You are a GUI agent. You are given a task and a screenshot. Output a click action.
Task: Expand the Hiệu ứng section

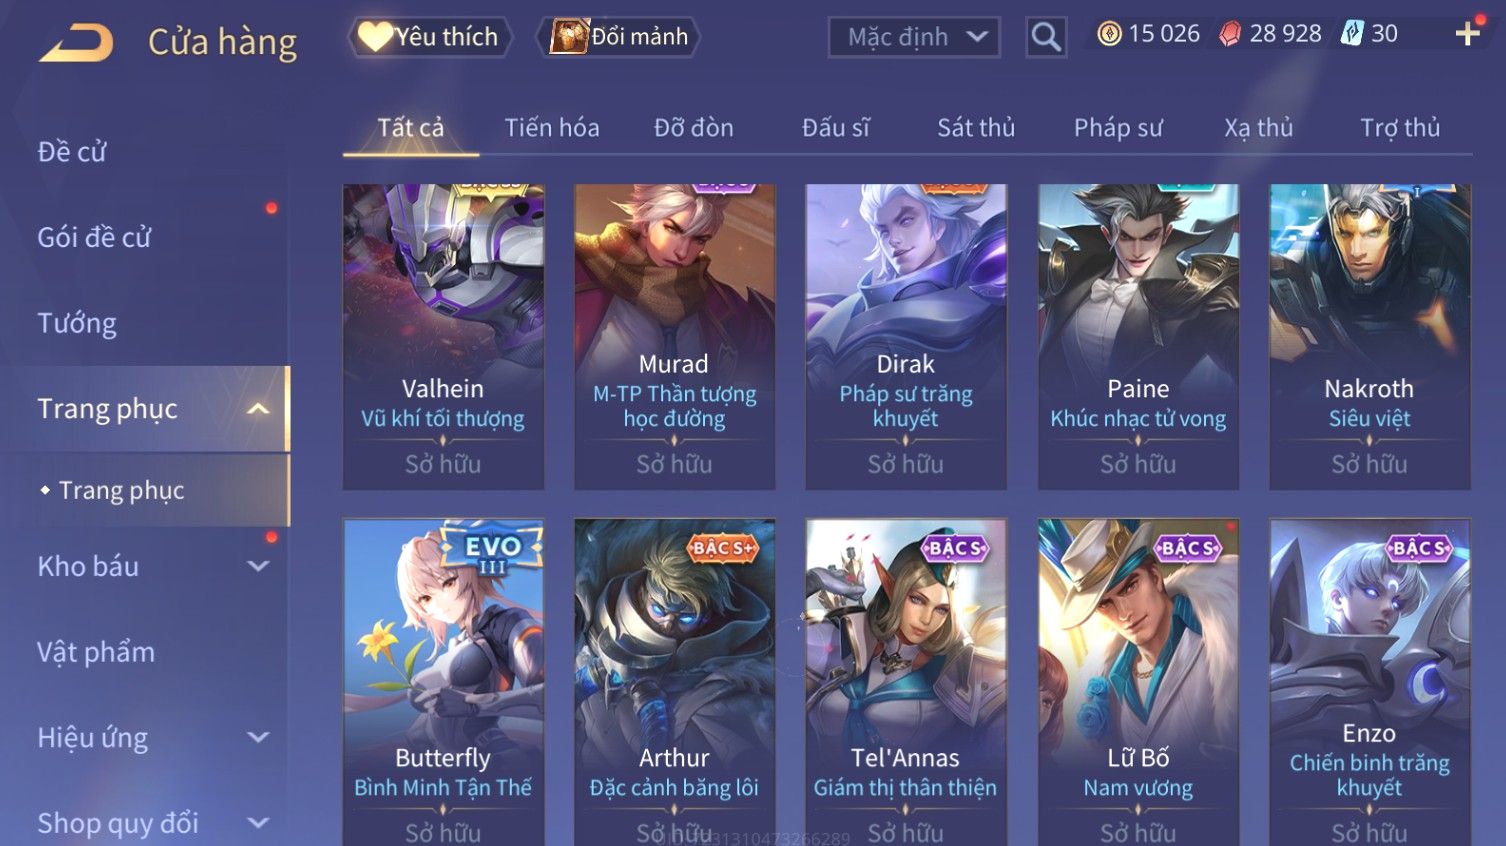258,738
